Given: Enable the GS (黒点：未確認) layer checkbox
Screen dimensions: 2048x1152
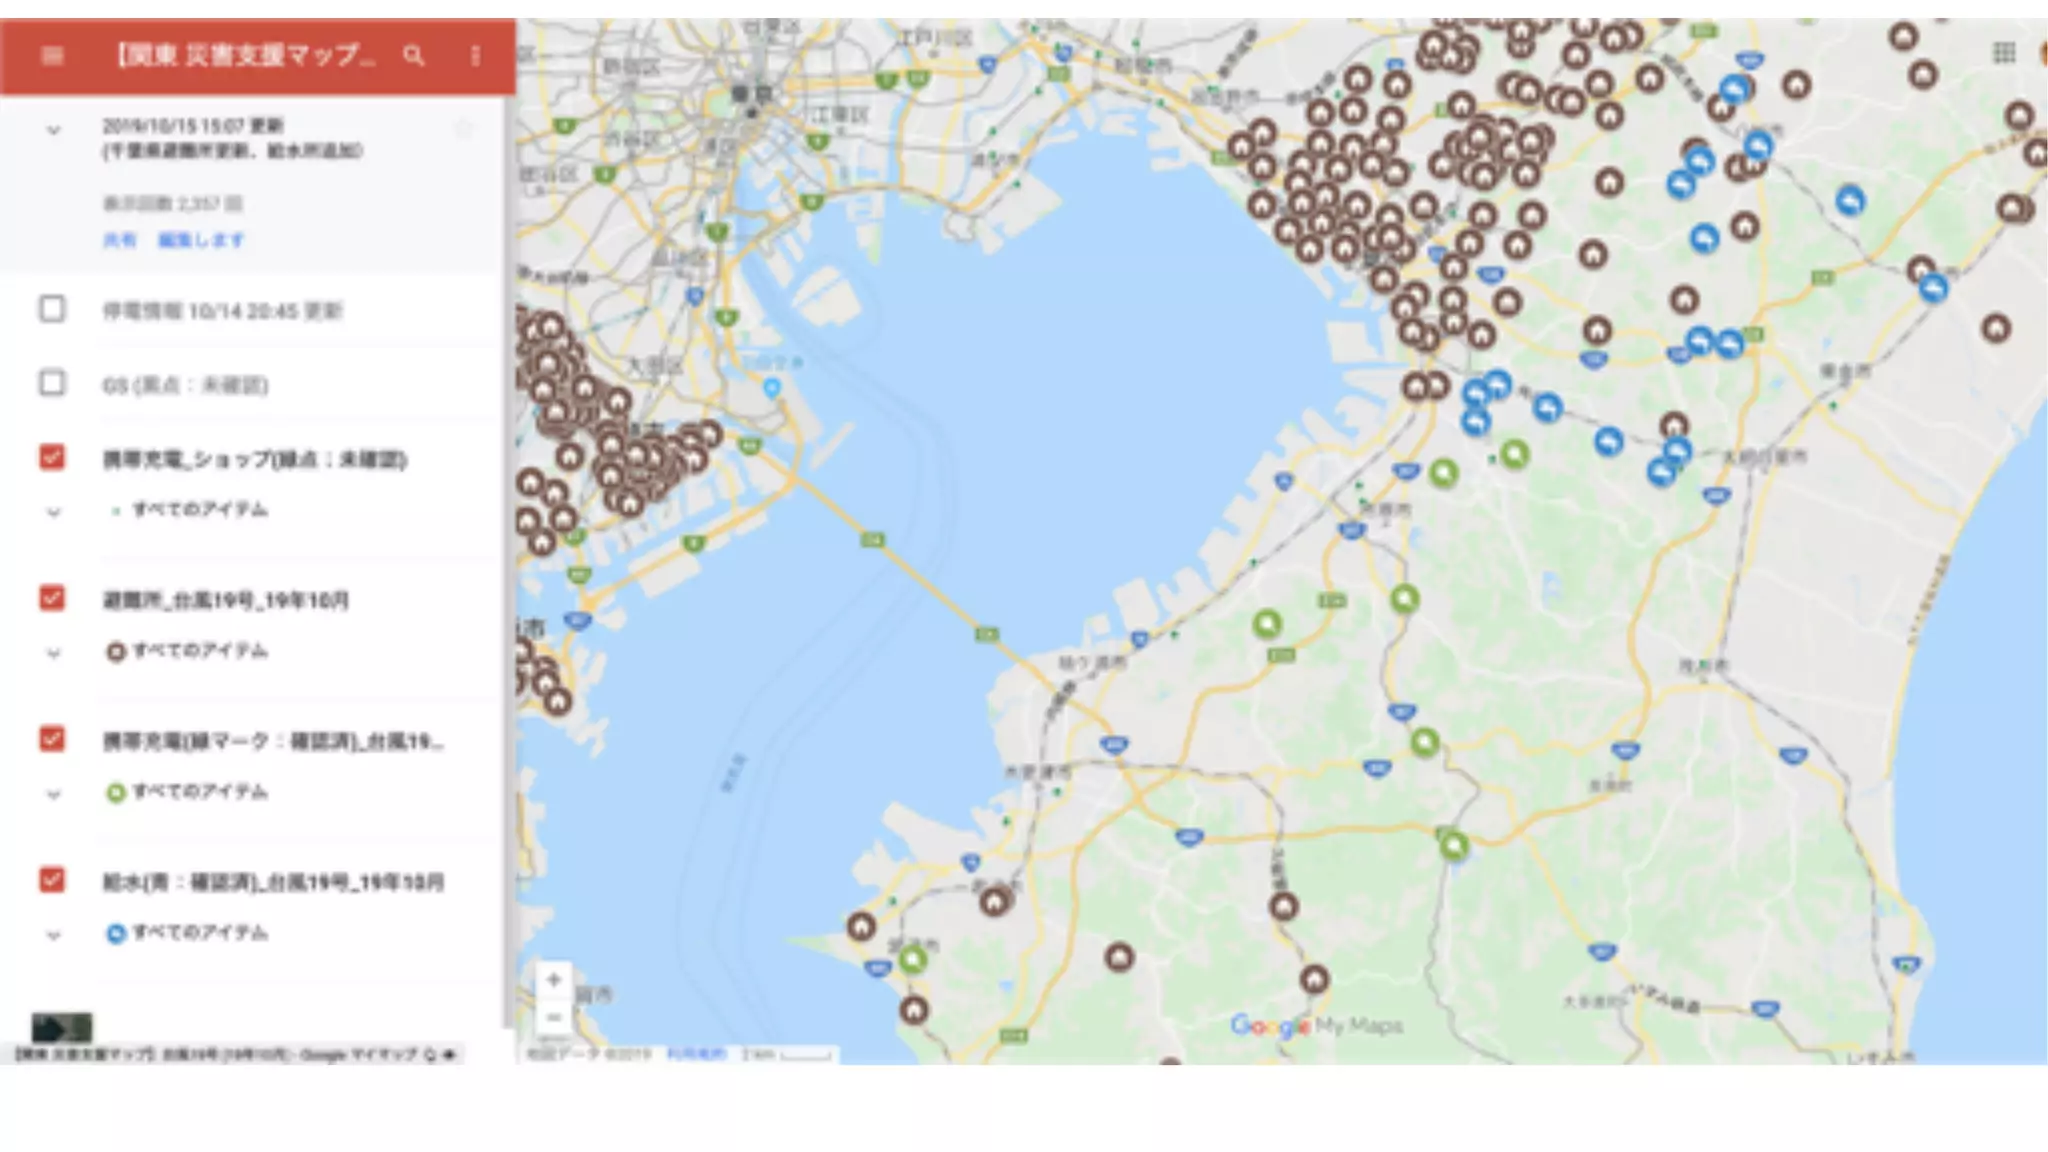Looking at the screenshot, I should pos(52,383).
